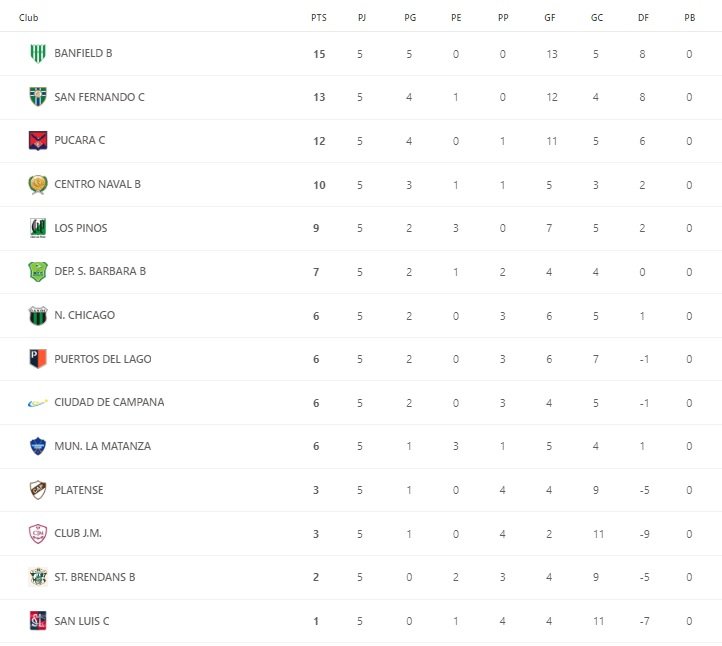Click the Ciudad de Campana logo
This screenshot has height=646, width=722.
[x=38, y=402]
